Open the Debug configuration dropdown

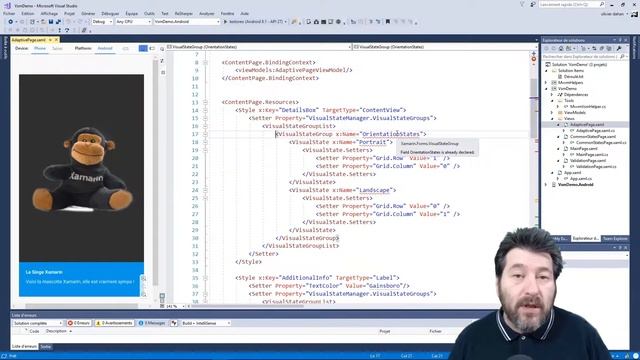[x=102, y=22]
